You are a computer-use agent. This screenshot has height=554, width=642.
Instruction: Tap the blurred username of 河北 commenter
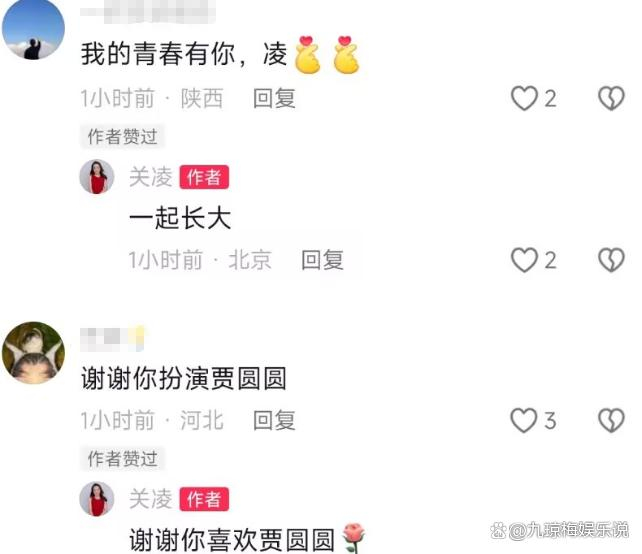coord(112,339)
